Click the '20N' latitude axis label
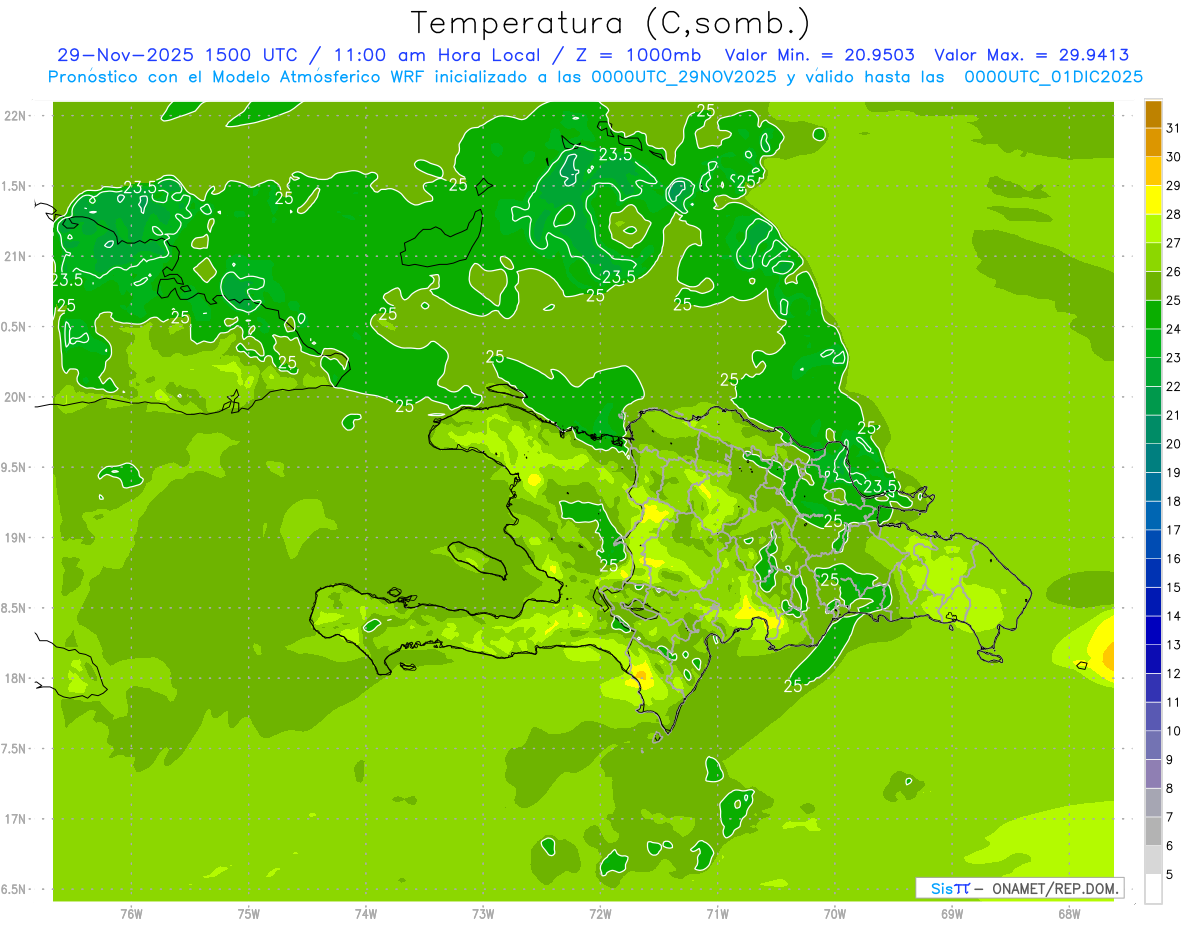The height and width of the screenshot is (927, 1200). 15,397
